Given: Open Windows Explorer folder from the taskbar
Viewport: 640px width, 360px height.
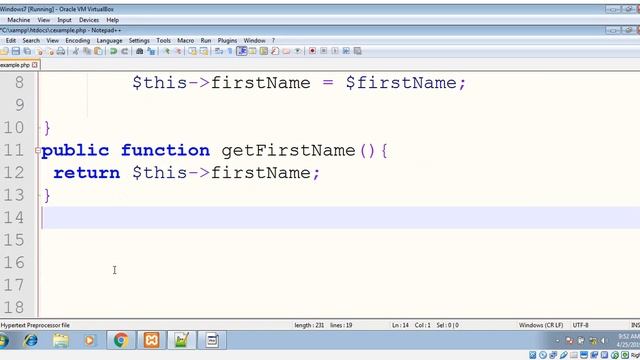Looking at the screenshot, I should coord(61,340).
